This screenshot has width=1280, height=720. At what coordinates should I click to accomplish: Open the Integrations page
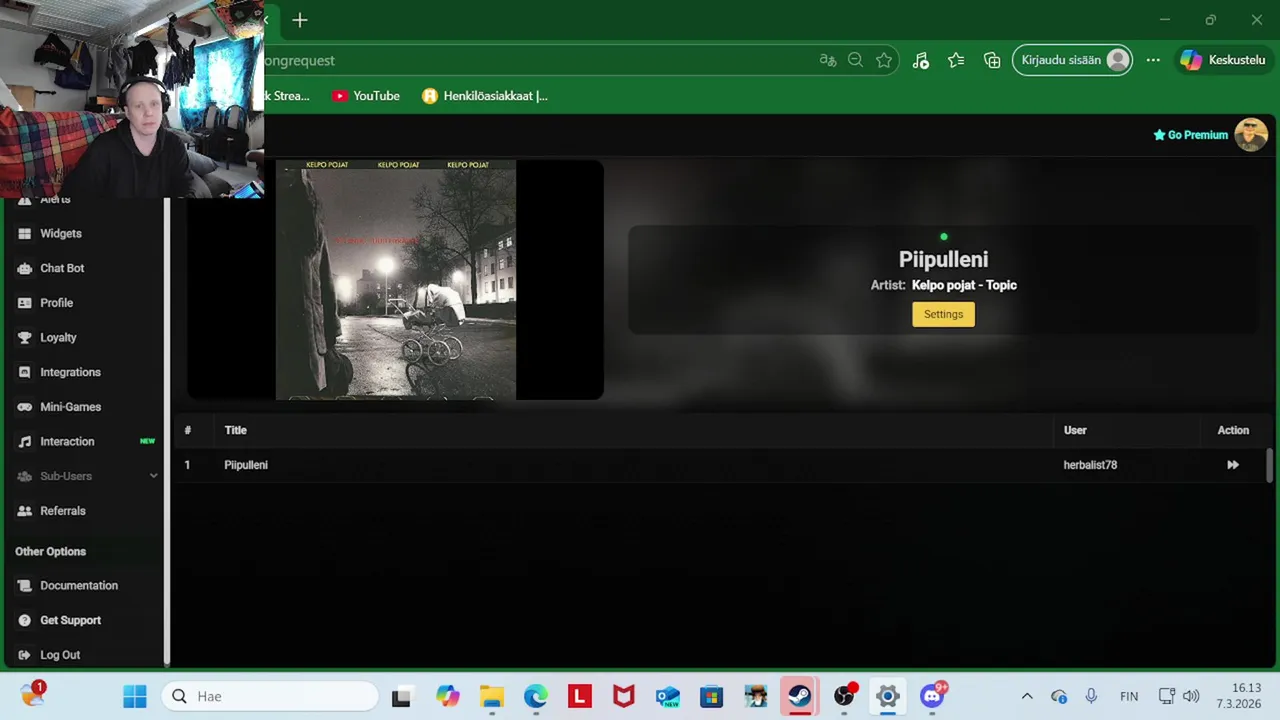pos(70,372)
